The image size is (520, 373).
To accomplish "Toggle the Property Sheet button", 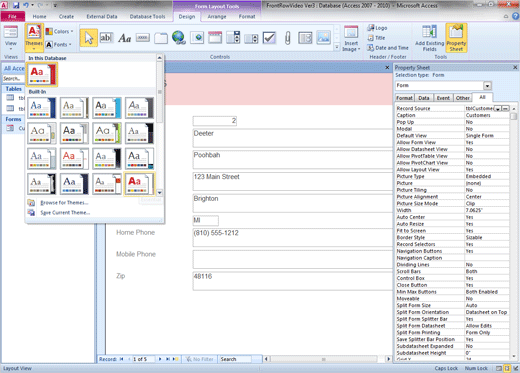I will 456,38.
